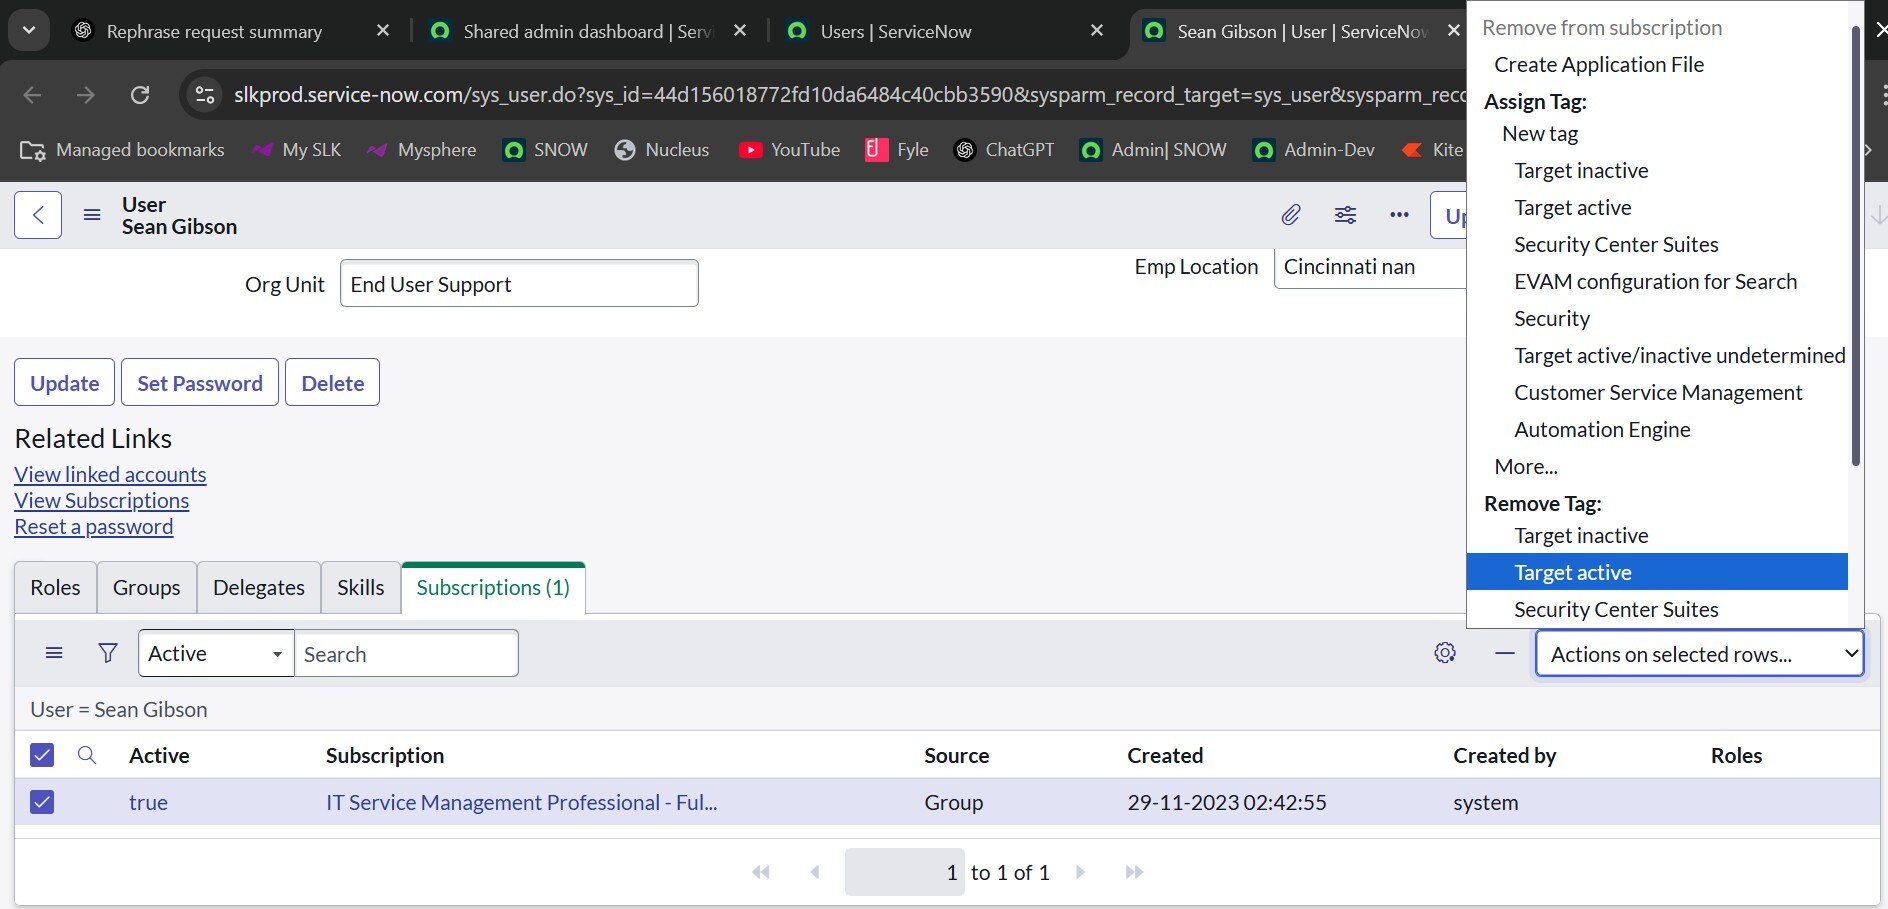Open the list filter funnel icon
This screenshot has height=909, width=1888.
point(108,653)
